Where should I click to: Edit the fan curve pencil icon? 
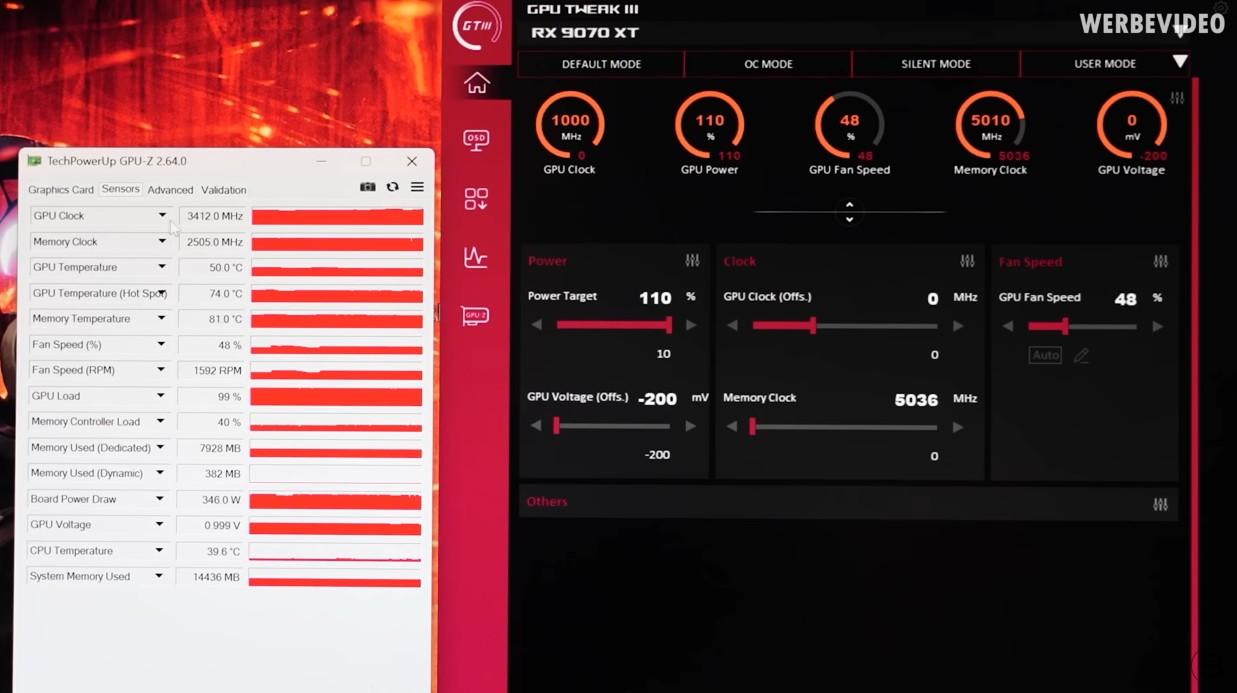pyautogui.click(x=1081, y=356)
